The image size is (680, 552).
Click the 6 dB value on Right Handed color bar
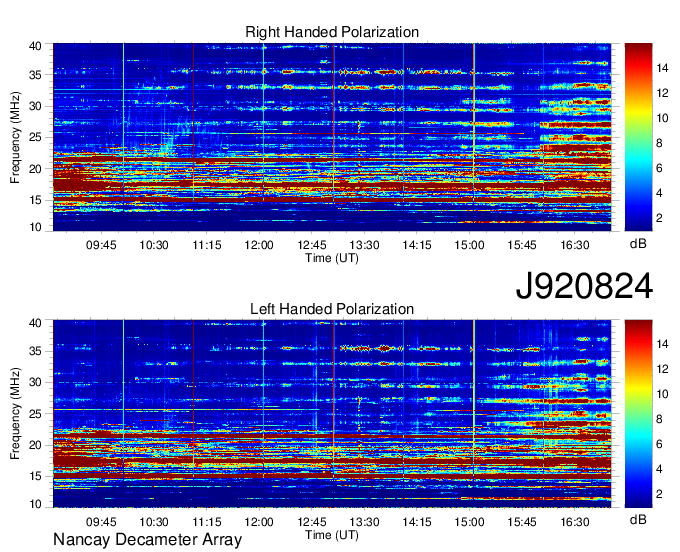[659, 168]
